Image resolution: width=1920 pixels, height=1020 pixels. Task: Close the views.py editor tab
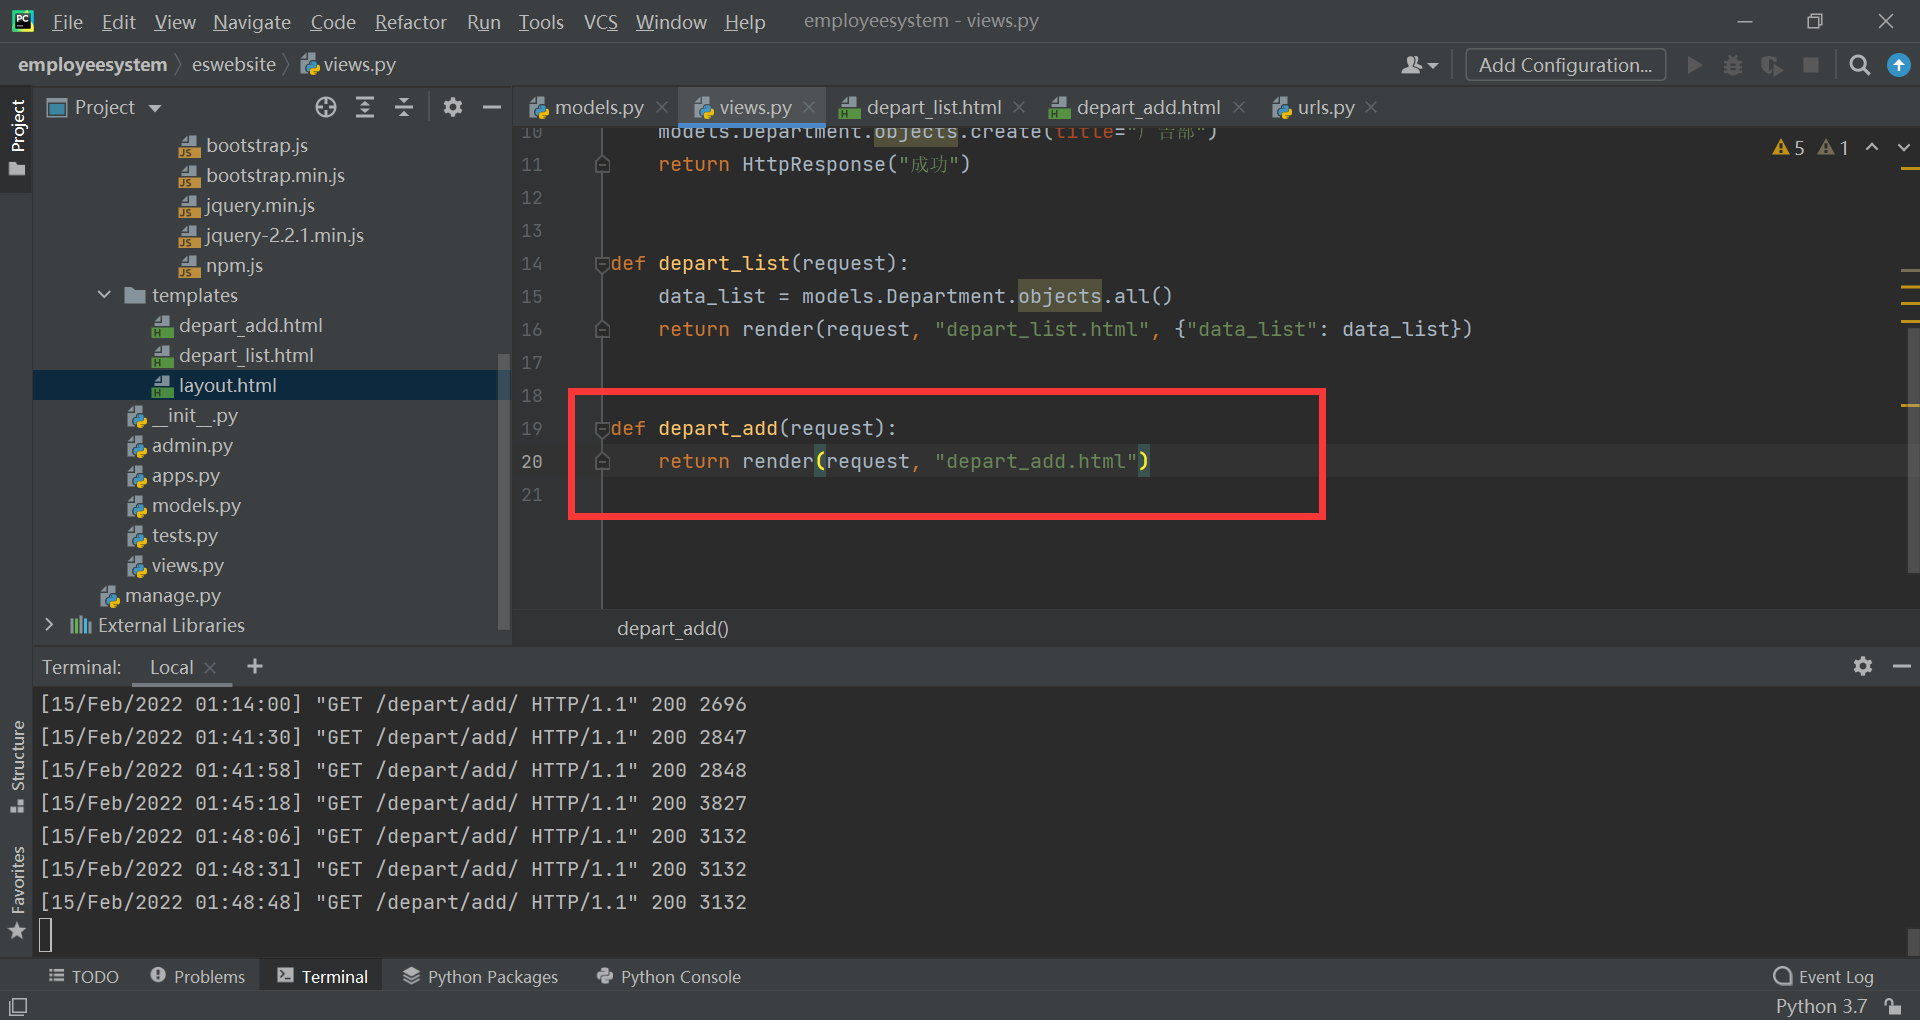(x=809, y=107)
